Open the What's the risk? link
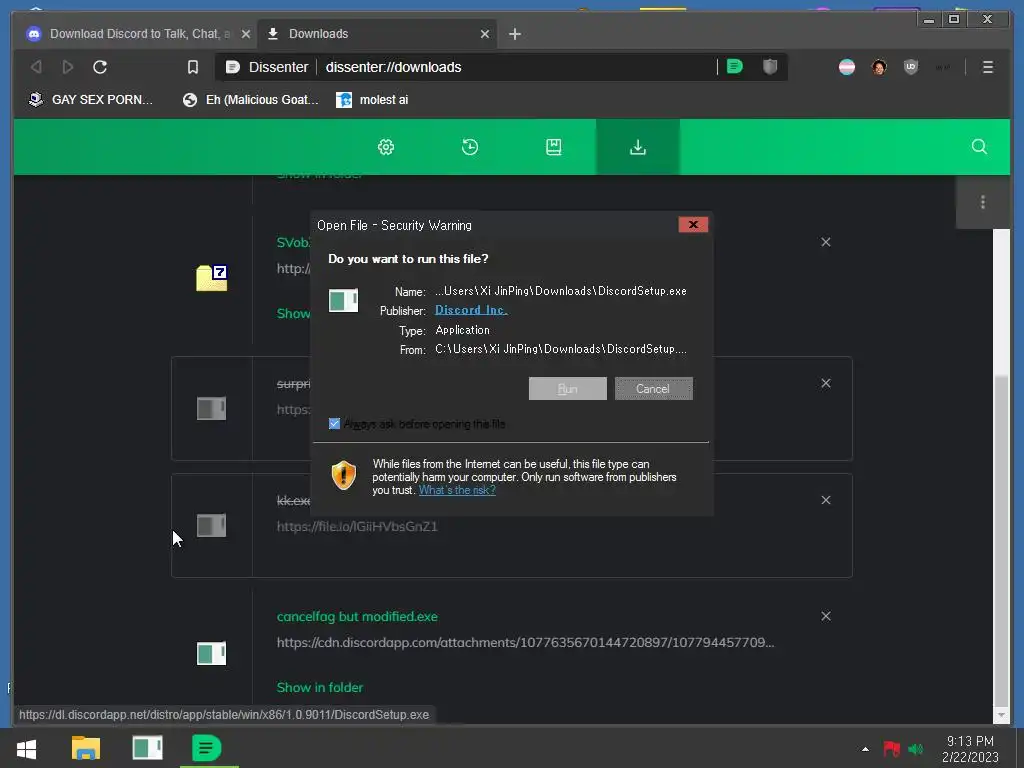 pos(457,490)
